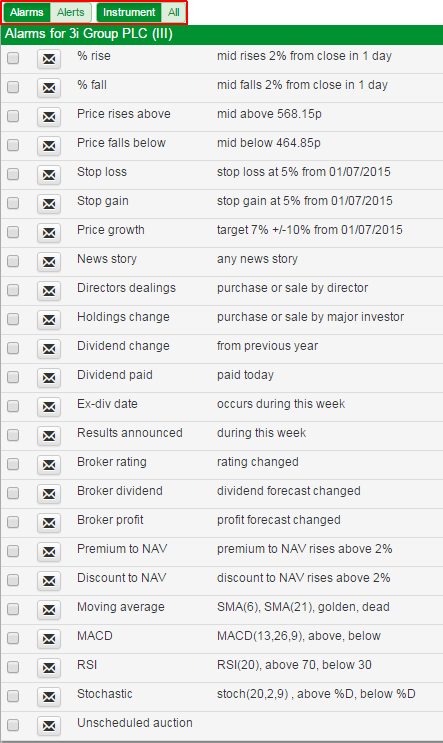The width and height of the screenshot is (443, 743).
Task: Select the Stochastic alarm checkbox
Action: 13,696
